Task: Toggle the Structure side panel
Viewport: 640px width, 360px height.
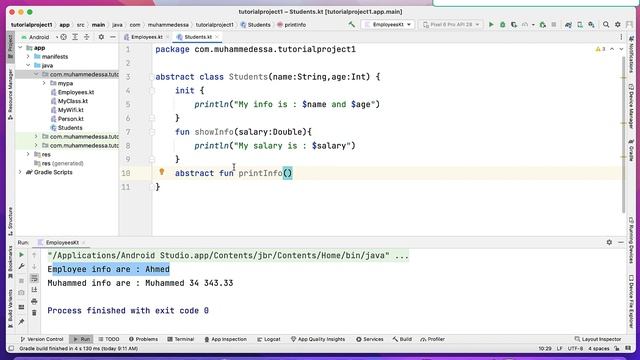Action: 10,221
